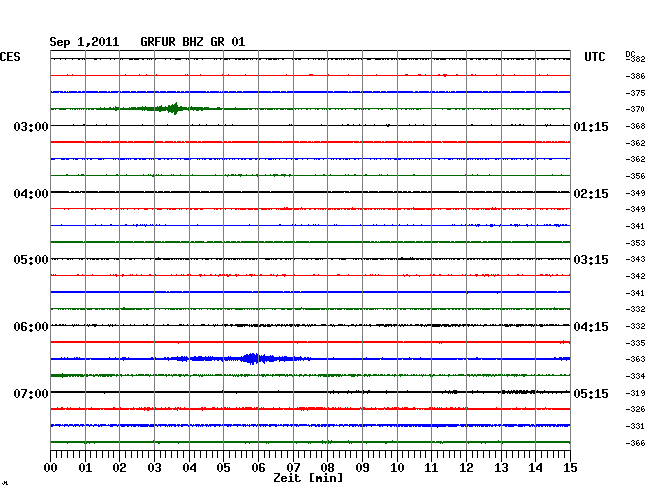Click the "07:00" local time label
Image resolution: width=650 pixels, height=494 pixels.
pyautogui.click(x=31, y=393)
